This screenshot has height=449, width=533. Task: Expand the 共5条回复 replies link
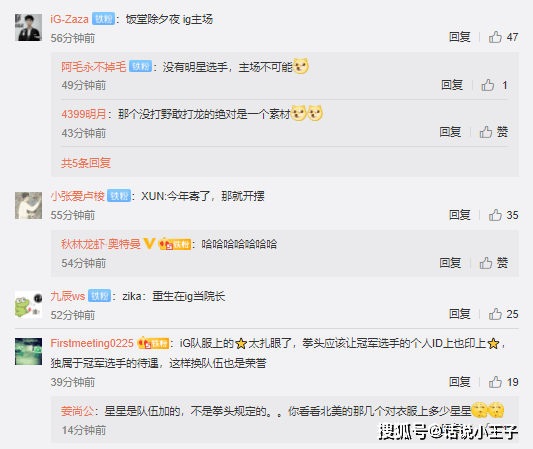[x=86, y=163]
